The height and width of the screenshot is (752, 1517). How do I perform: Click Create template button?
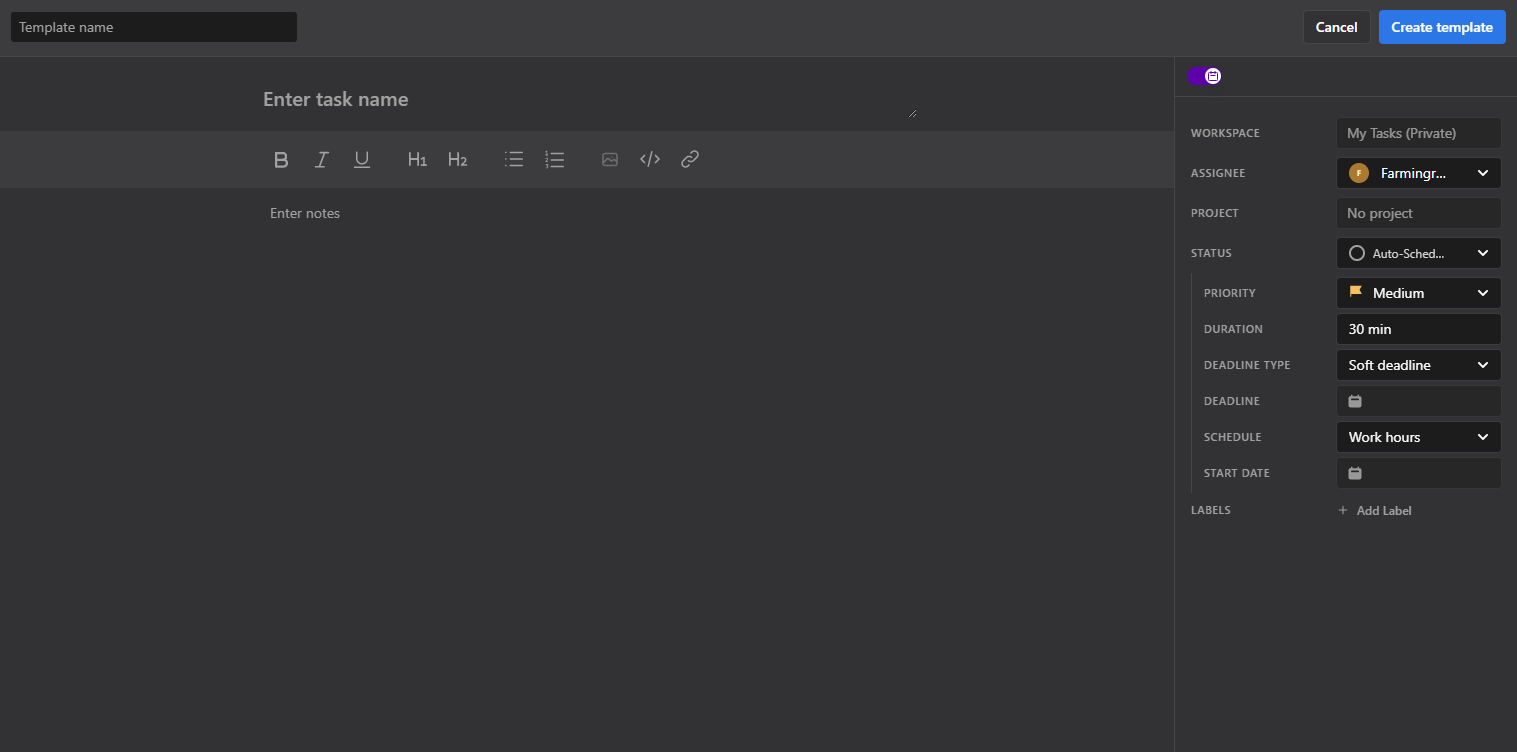[x=1442, y=27]
